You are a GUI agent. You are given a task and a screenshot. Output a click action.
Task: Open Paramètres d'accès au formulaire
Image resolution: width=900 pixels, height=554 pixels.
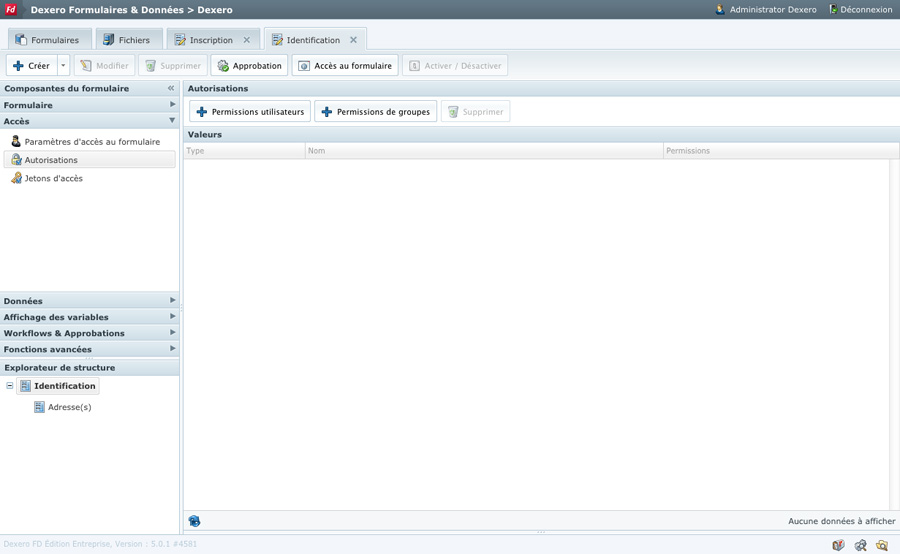[91, 142]
